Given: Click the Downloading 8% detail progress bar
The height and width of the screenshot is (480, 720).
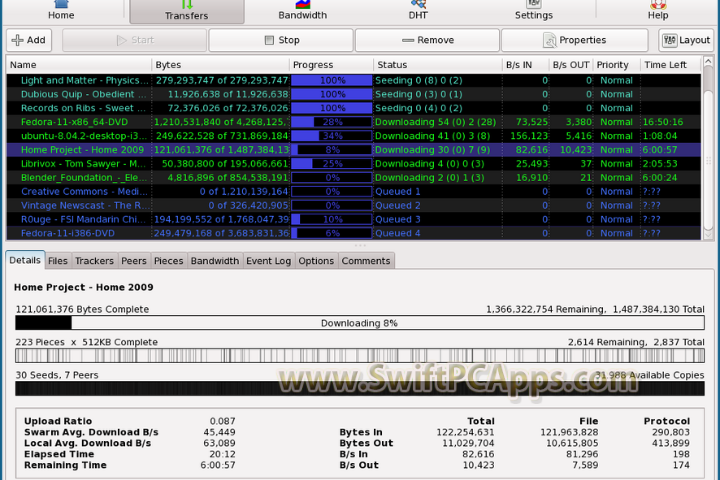Looking at the screenshot, I should coord(360,323).
